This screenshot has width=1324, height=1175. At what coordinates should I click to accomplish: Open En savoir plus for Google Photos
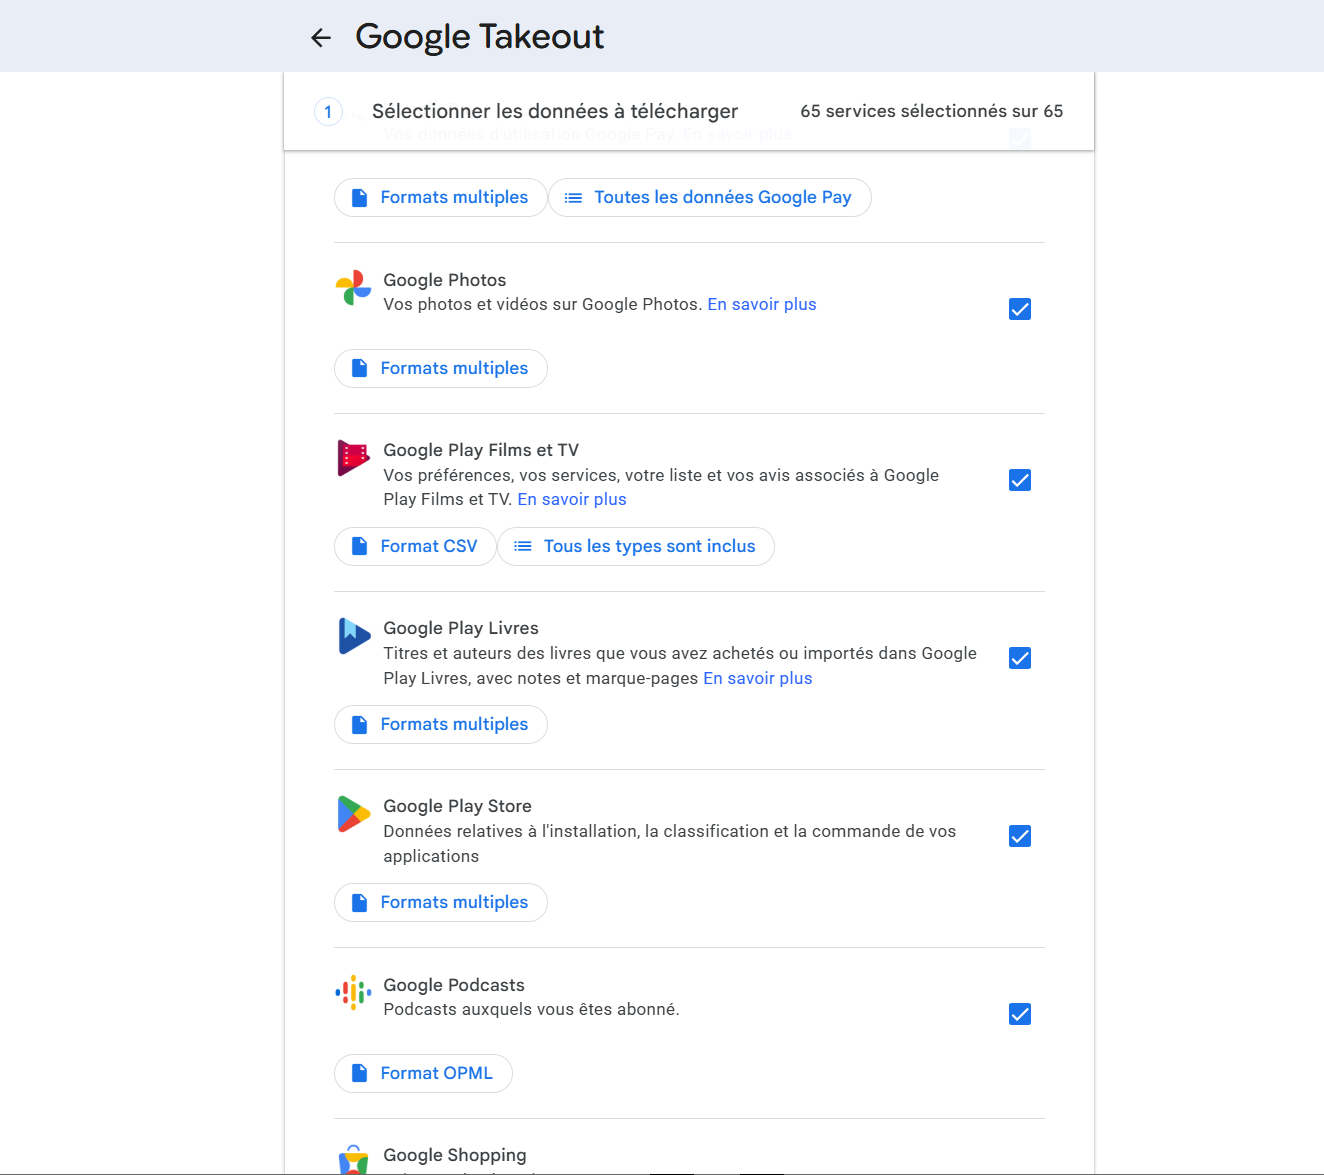(762, 304)
